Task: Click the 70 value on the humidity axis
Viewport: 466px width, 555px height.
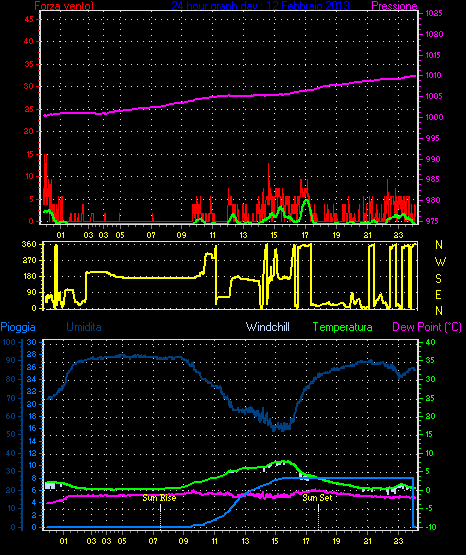Action: click(11, 398)
